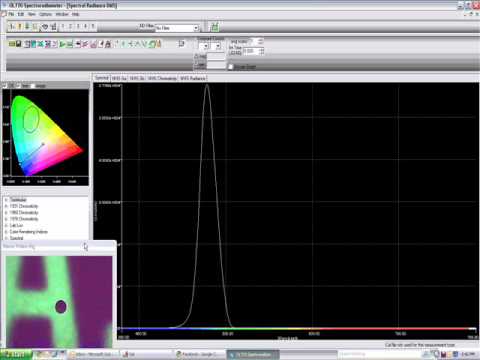
Task: Select the 1931 Chromaticity tree item
Action: click(24, 206)
